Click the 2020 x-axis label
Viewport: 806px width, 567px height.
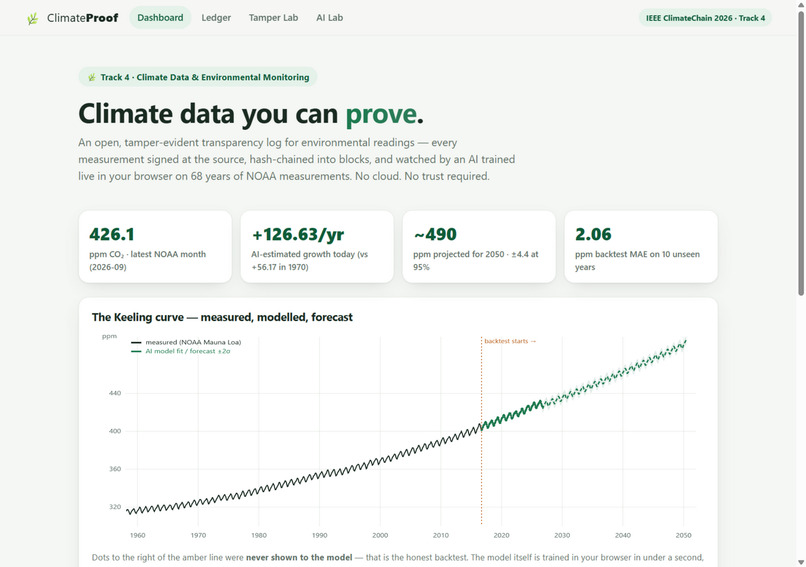[x=501, y=535]
